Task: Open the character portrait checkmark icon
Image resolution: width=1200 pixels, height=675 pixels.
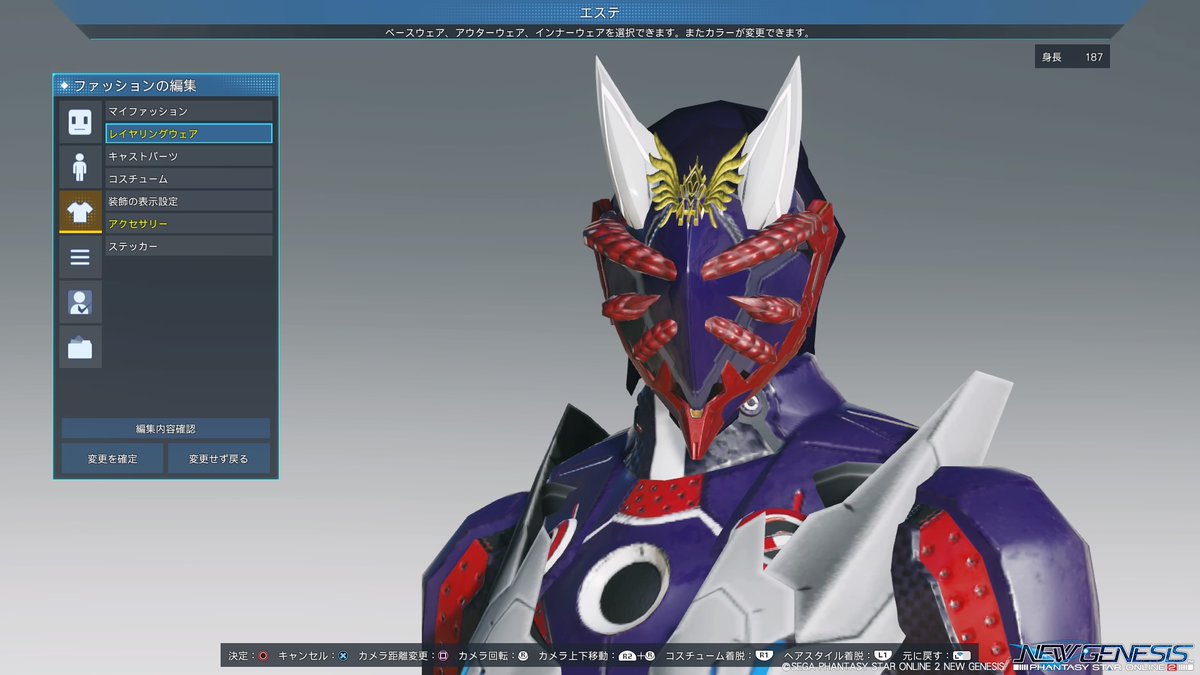Action: 80,302
